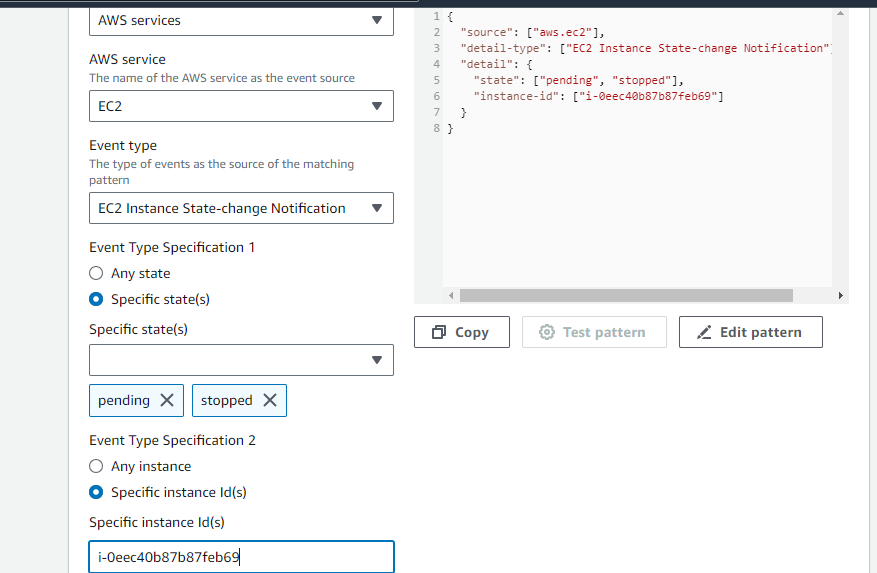Click the right scroll arrow of pattern preview
Image resolution: width=877 pixels, height=573 pixels.
(x=840, y=295)
